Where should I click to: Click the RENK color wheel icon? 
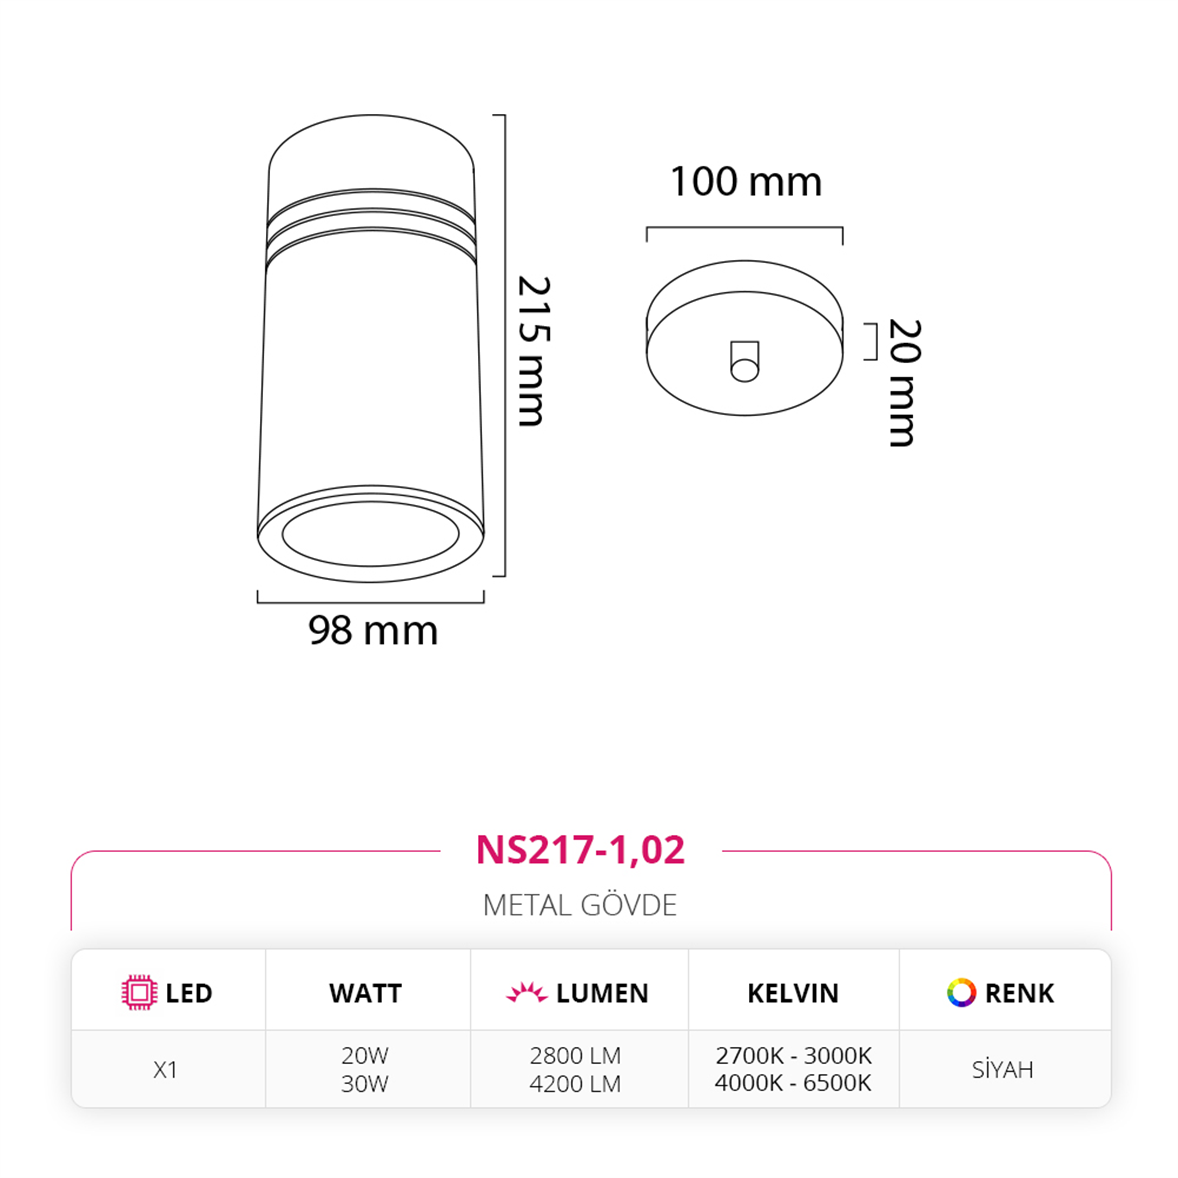pos(961,992)
